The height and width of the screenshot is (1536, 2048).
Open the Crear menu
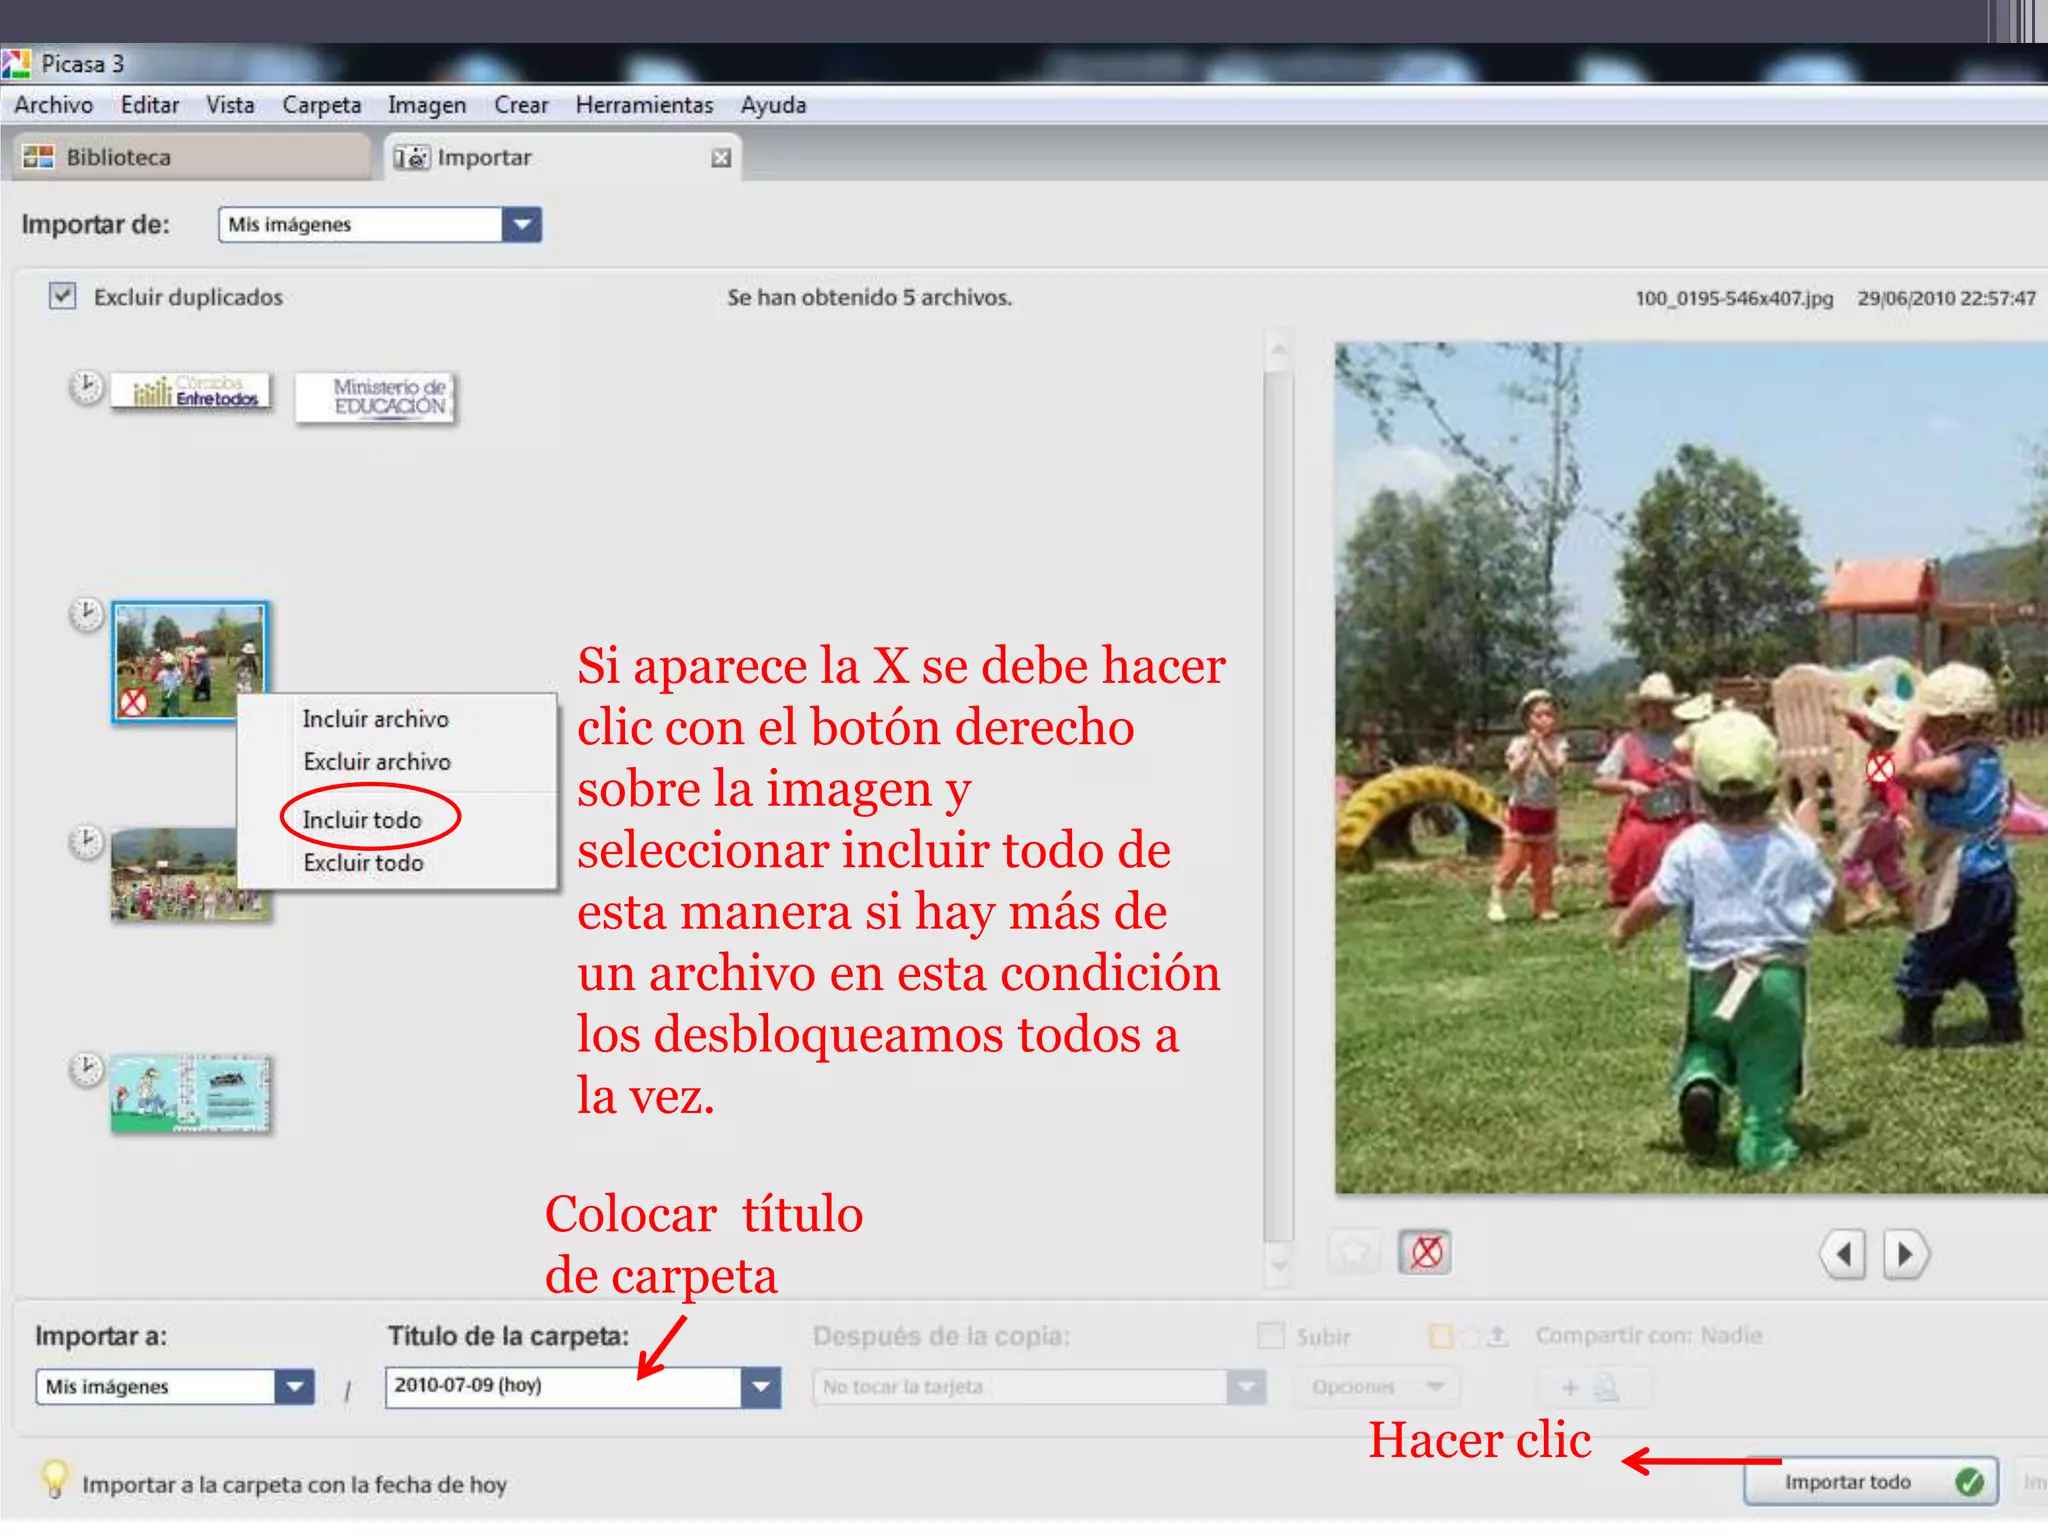click(521, 105)
